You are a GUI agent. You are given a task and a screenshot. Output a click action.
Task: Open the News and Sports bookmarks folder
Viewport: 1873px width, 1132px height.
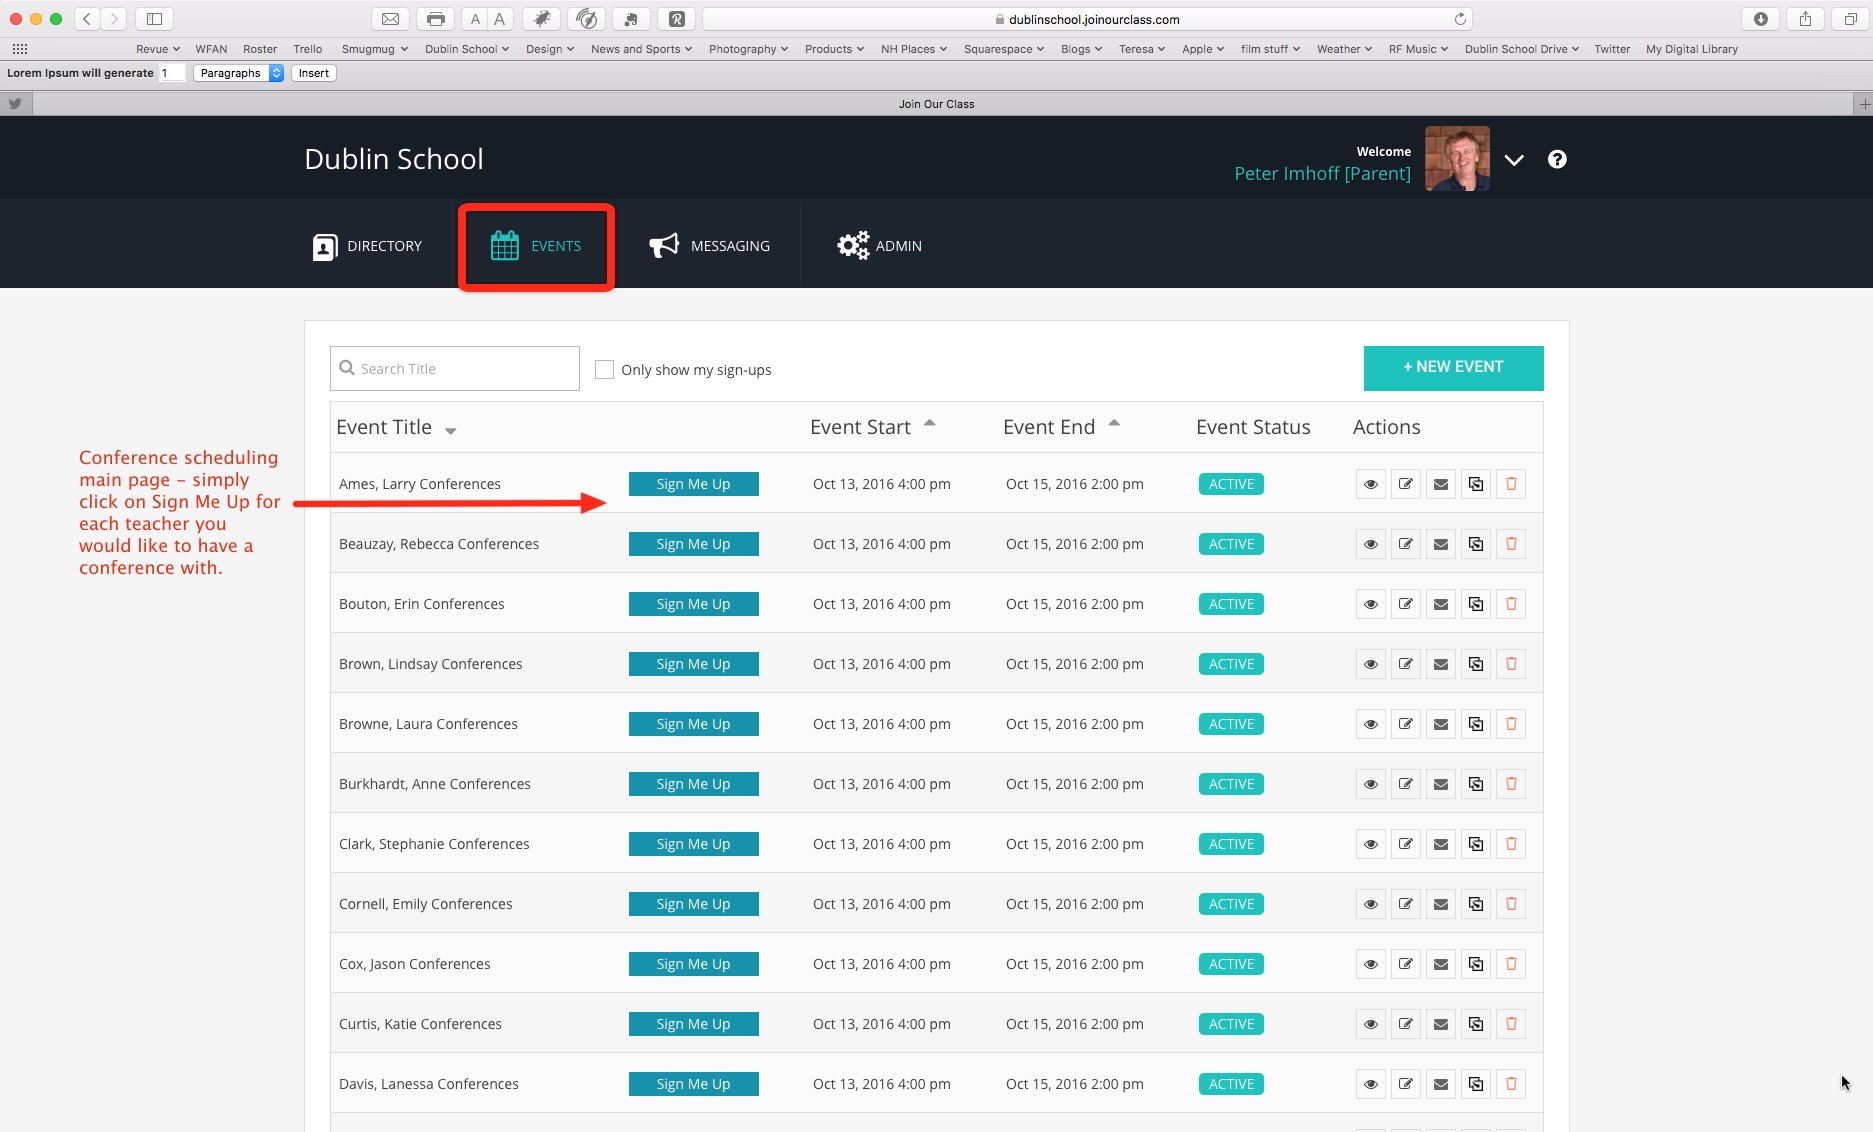click(x=641, y=49)
